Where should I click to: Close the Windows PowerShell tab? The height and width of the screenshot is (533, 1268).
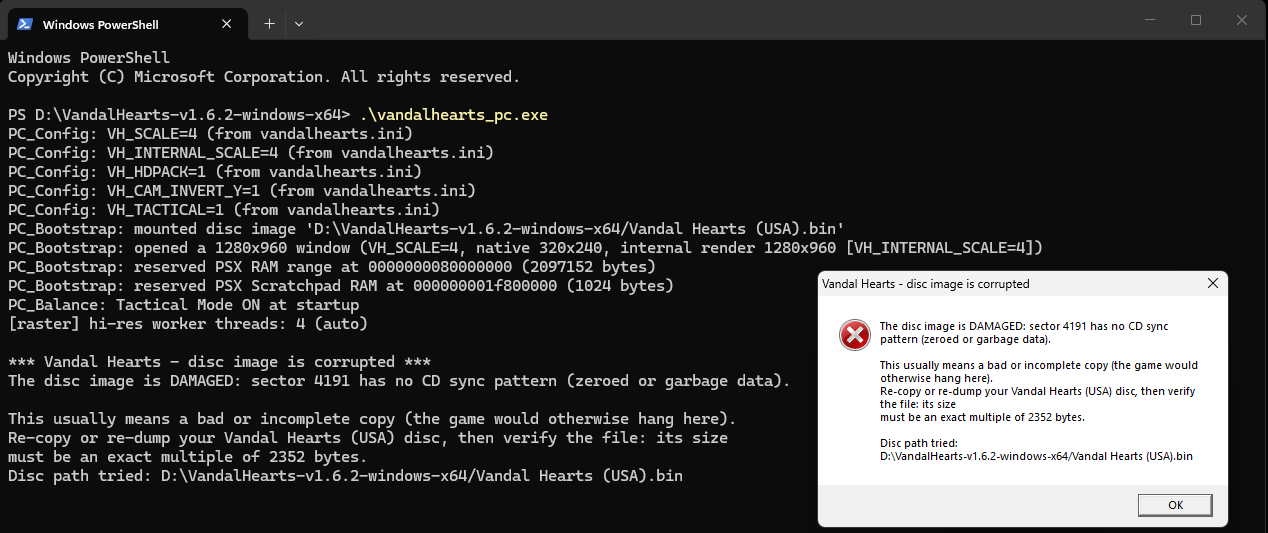tap(231, 24)
